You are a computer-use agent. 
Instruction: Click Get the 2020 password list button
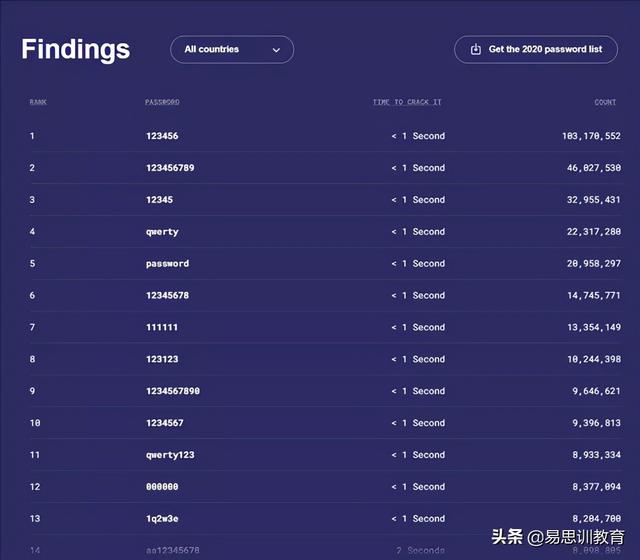pos(536,49)
